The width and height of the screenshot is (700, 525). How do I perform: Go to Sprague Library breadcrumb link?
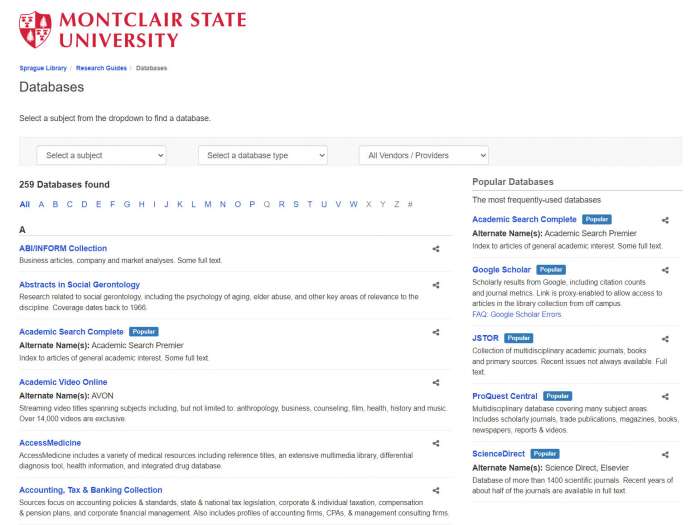pos(43,68)
